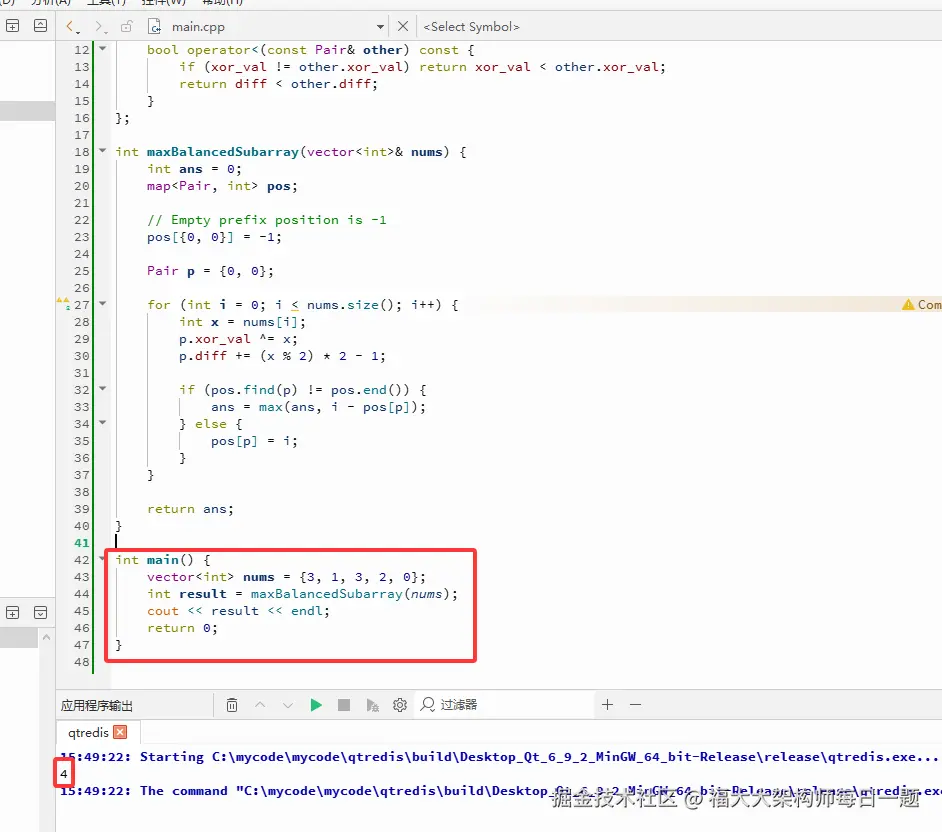The image size is (942, 832).
Task: Click the lower-left sidebar collapse icon
Action: pos(40,612)
